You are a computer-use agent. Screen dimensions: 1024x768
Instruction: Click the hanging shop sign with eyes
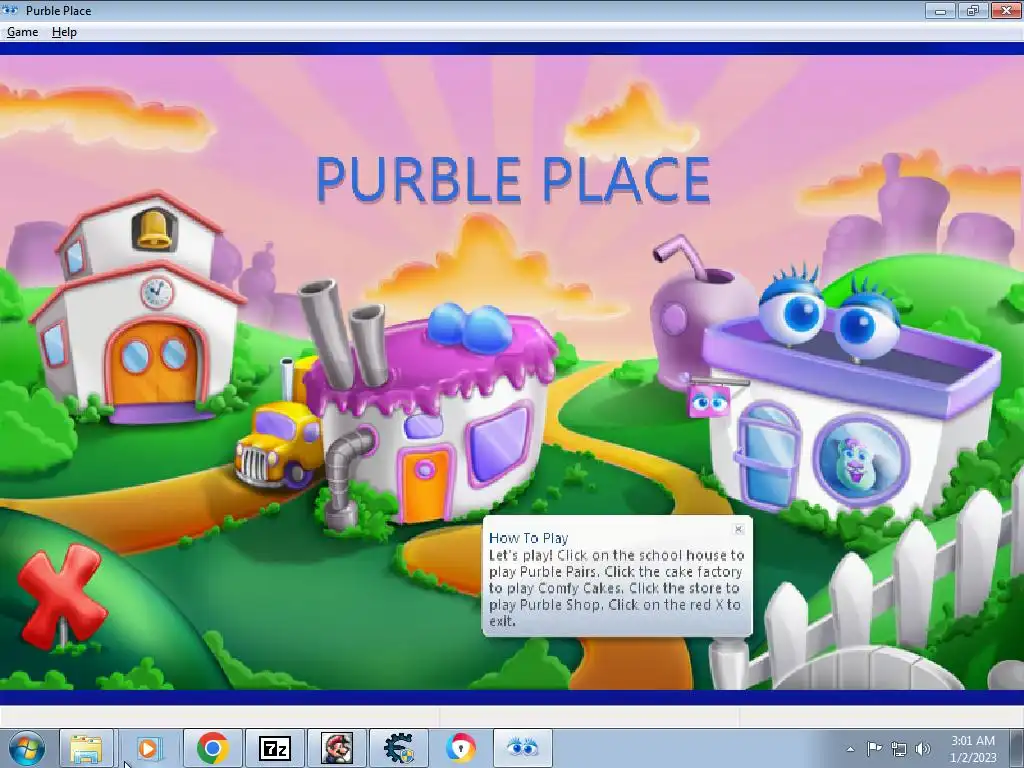(709, 401)
